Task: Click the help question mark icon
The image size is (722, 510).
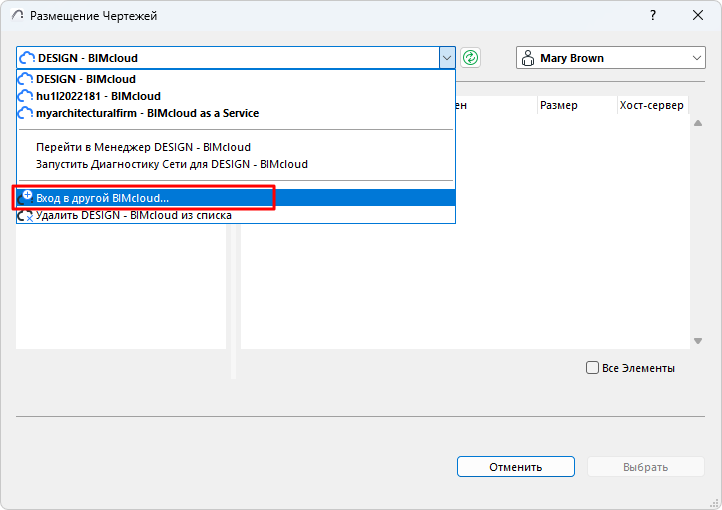Action: [653, 16]
